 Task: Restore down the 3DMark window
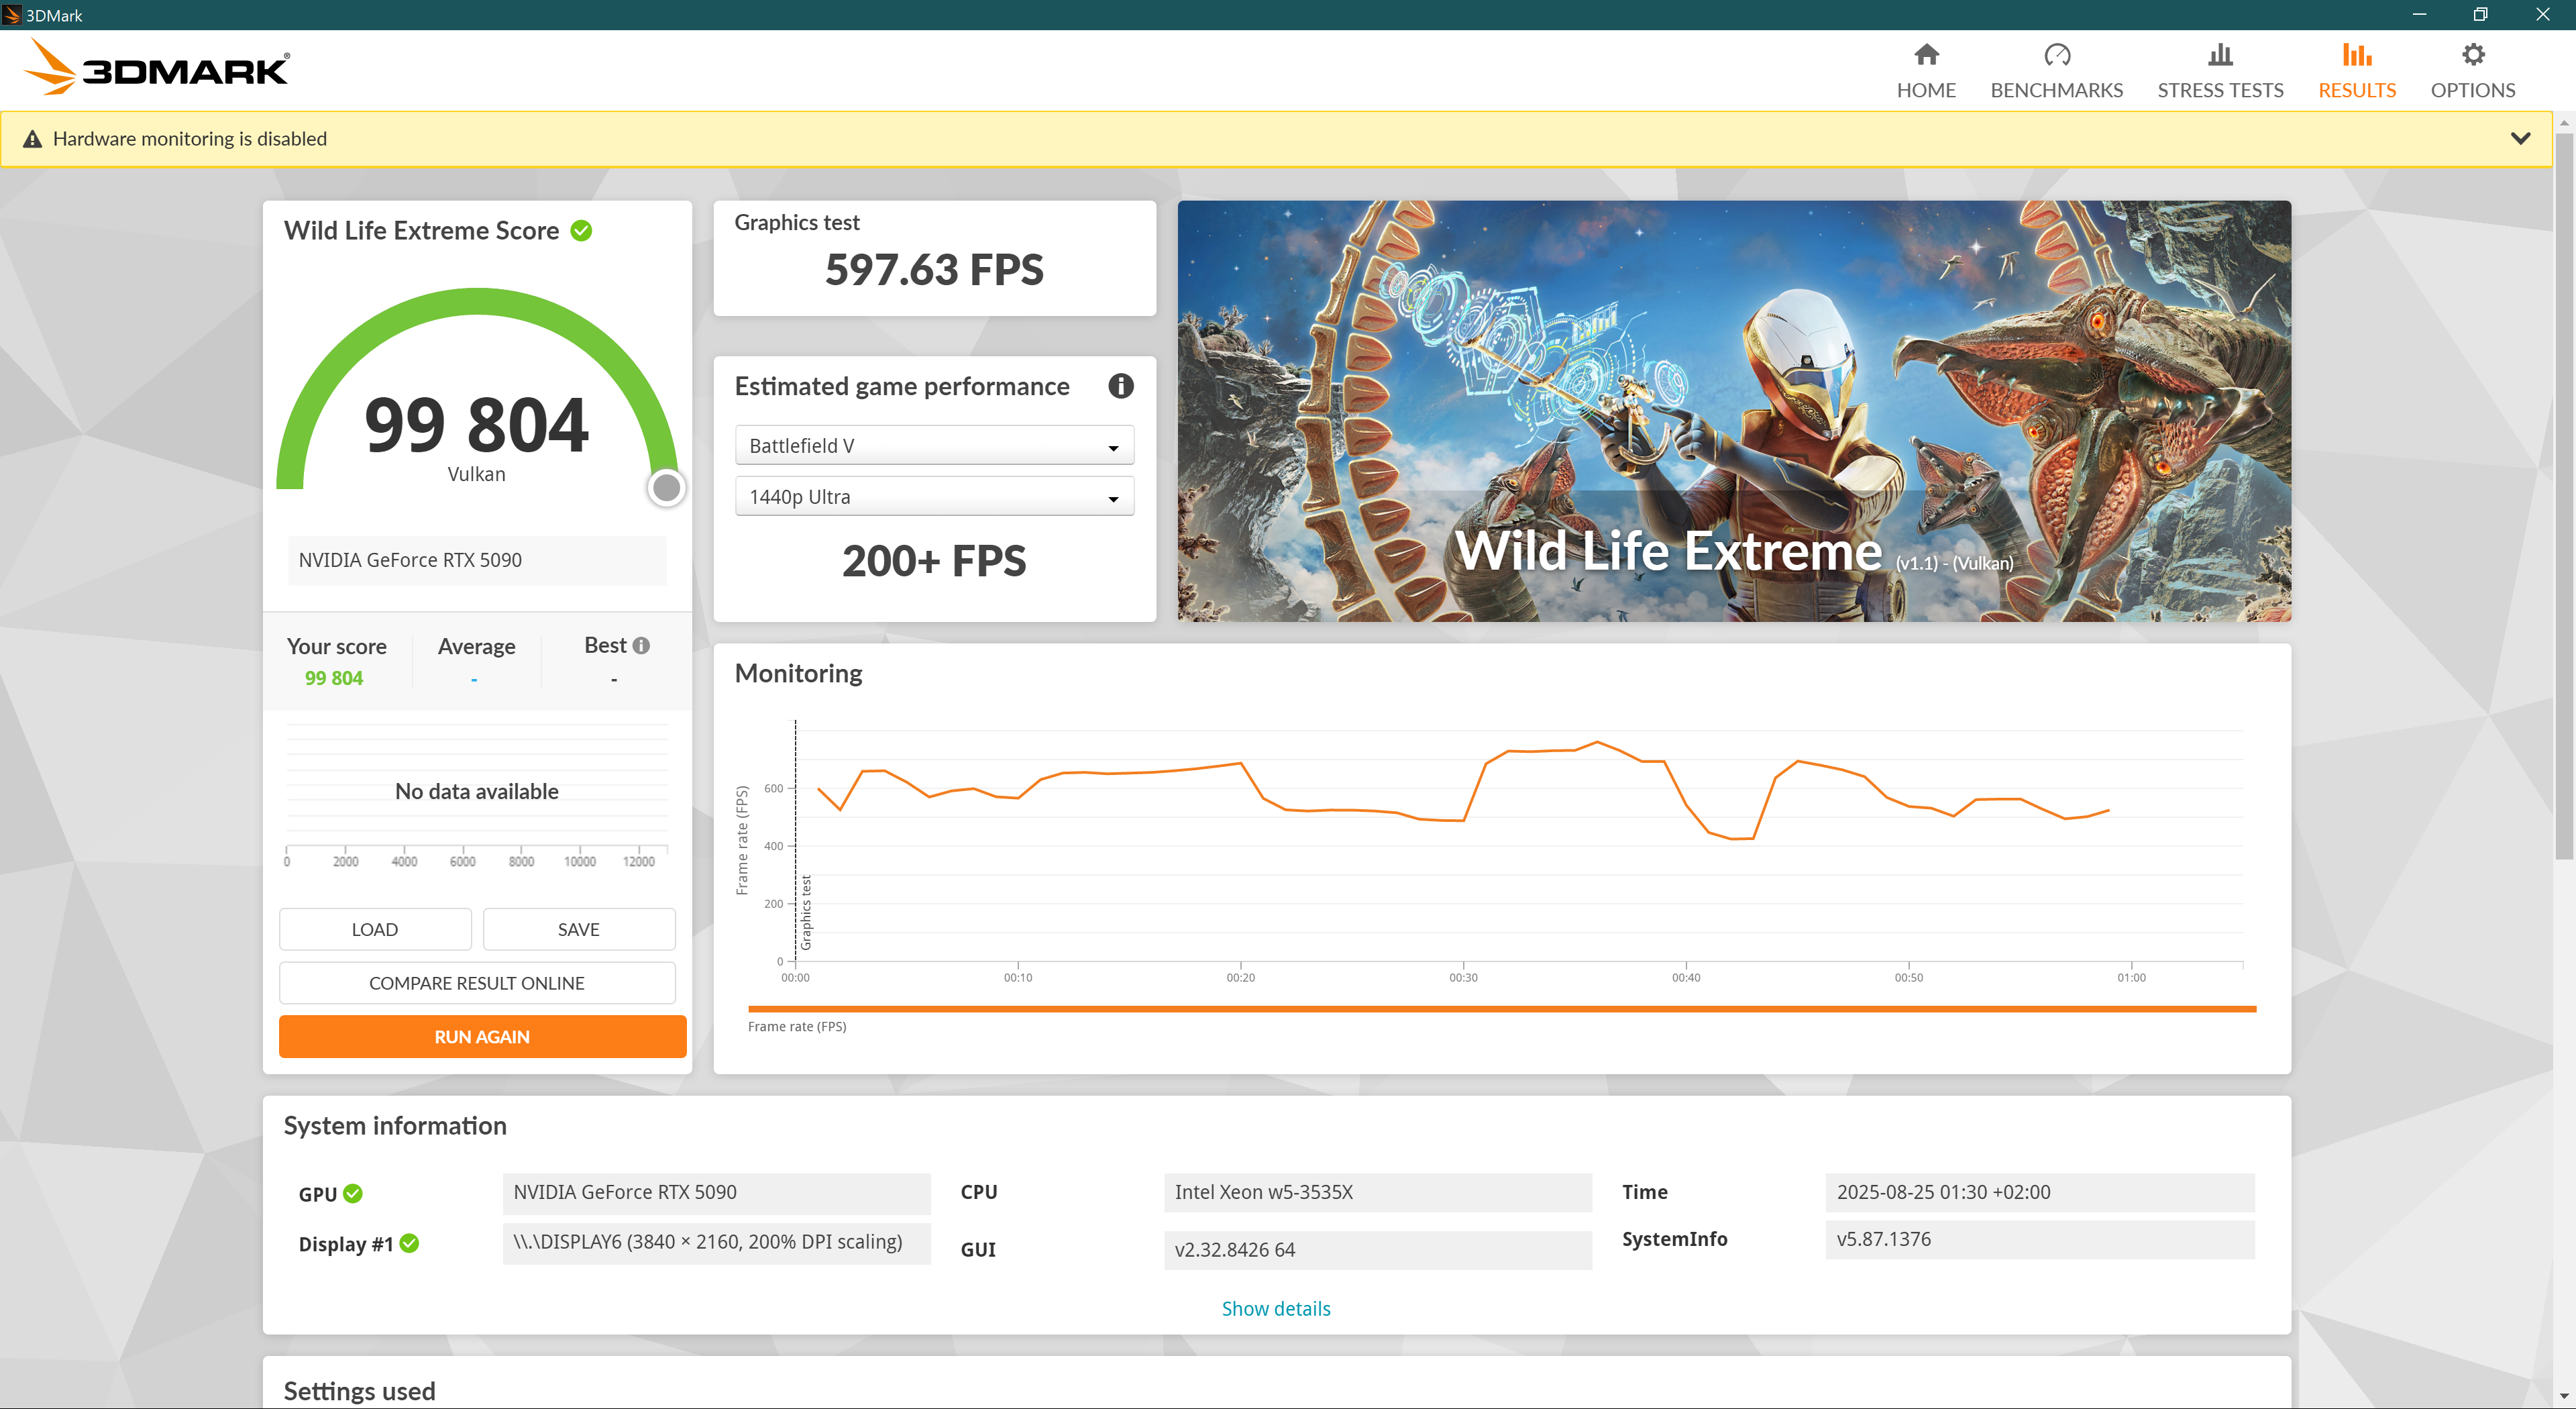coord(2481,15)
